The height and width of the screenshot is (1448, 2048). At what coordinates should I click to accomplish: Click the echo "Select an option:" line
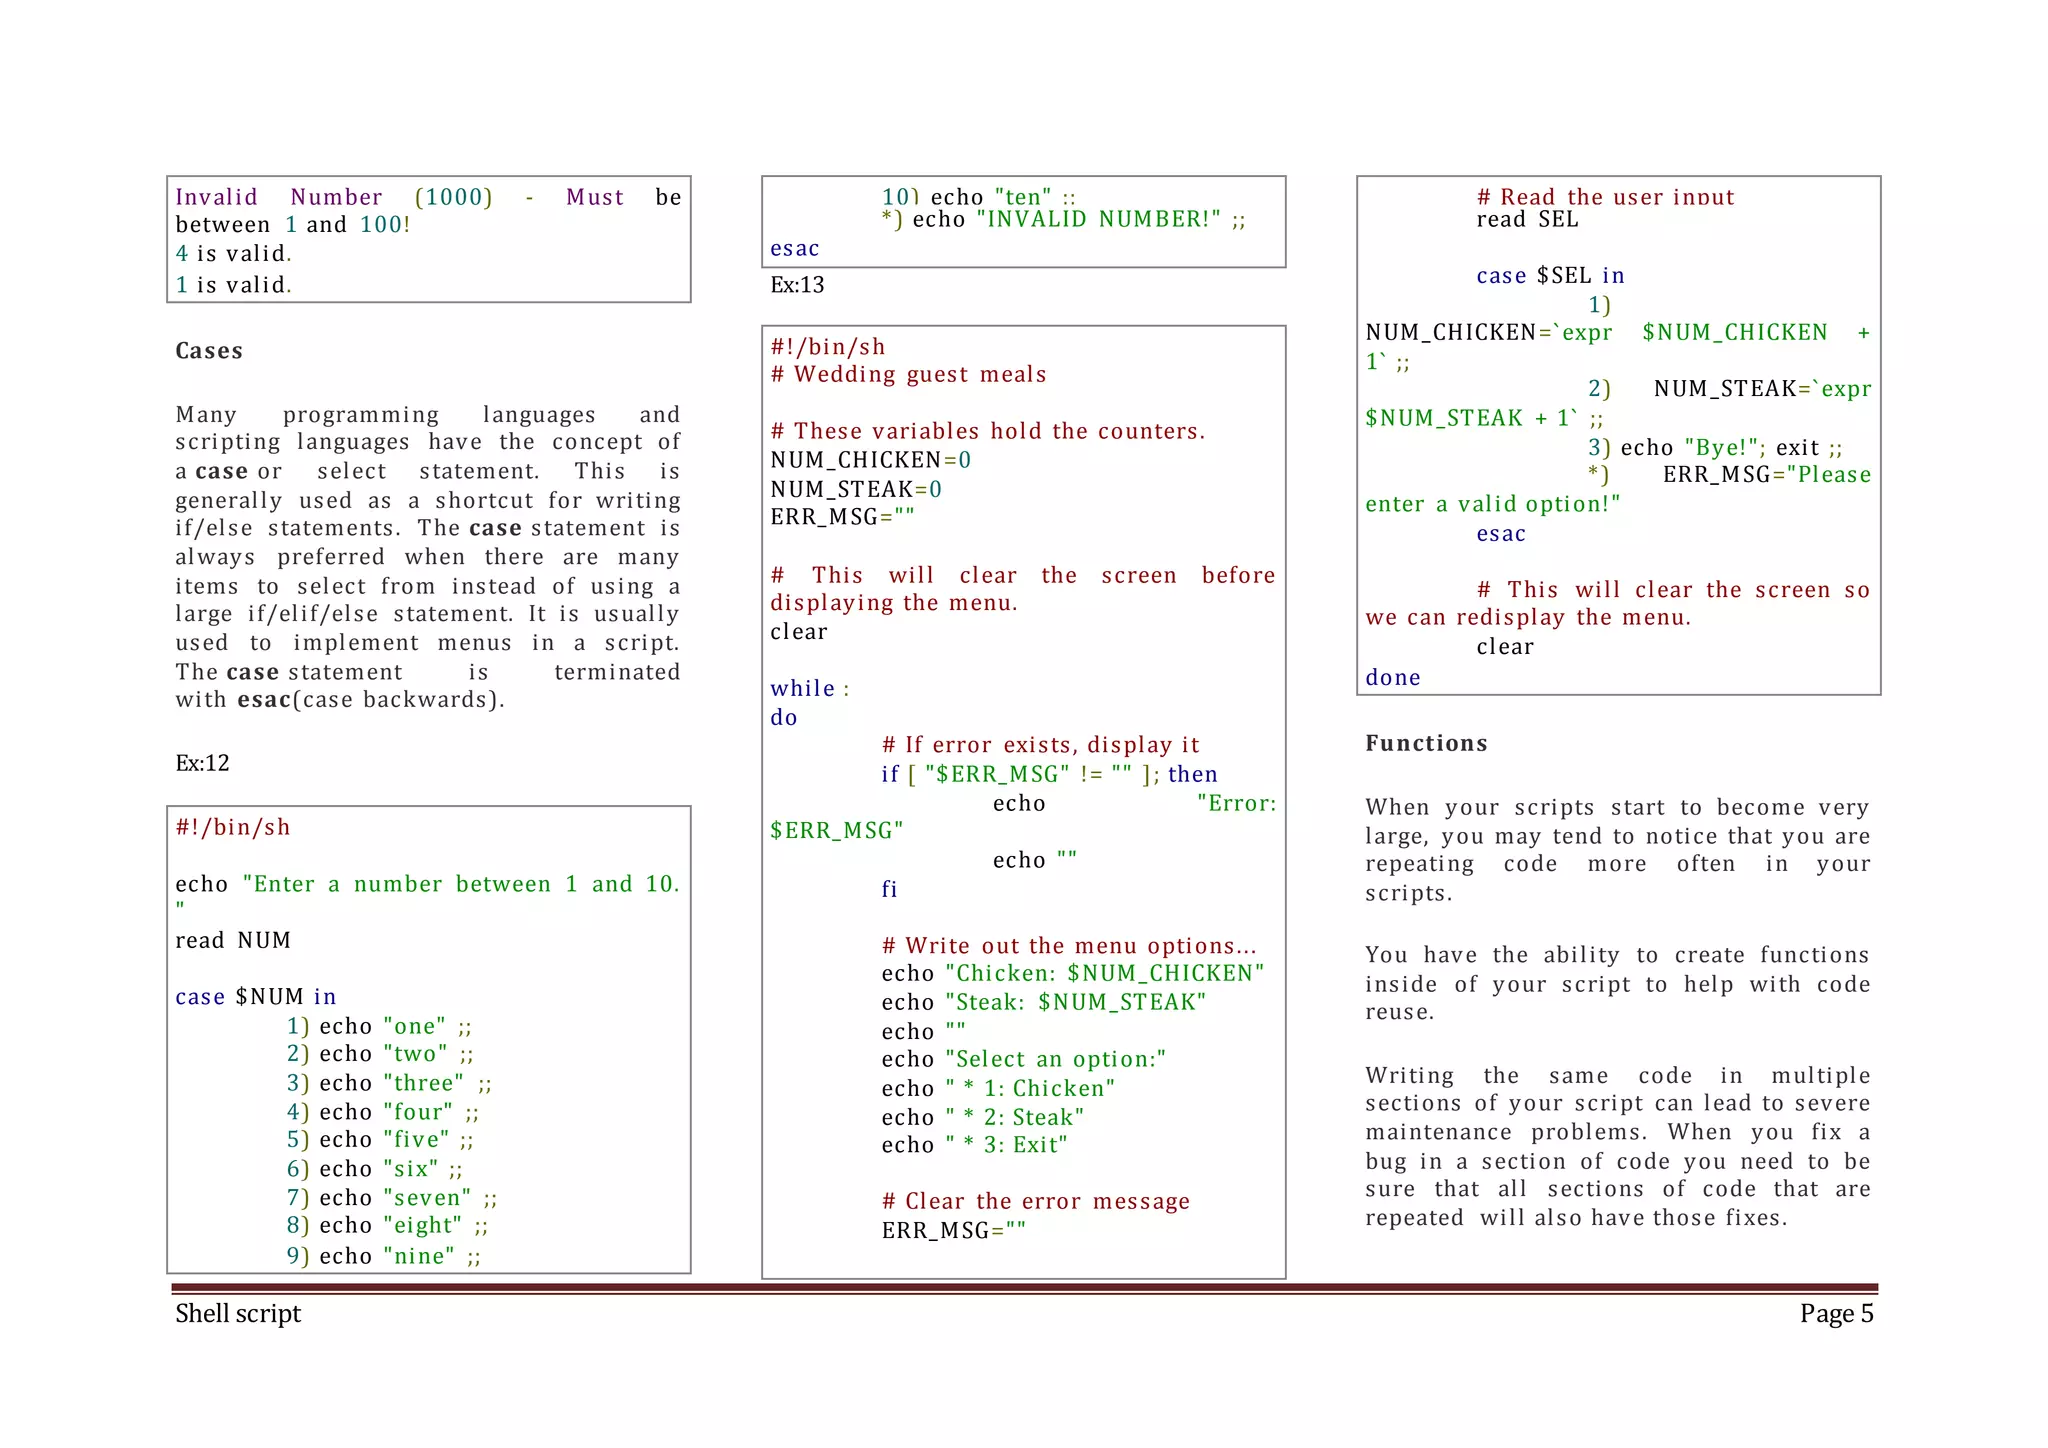[x=1024, y=1059]
